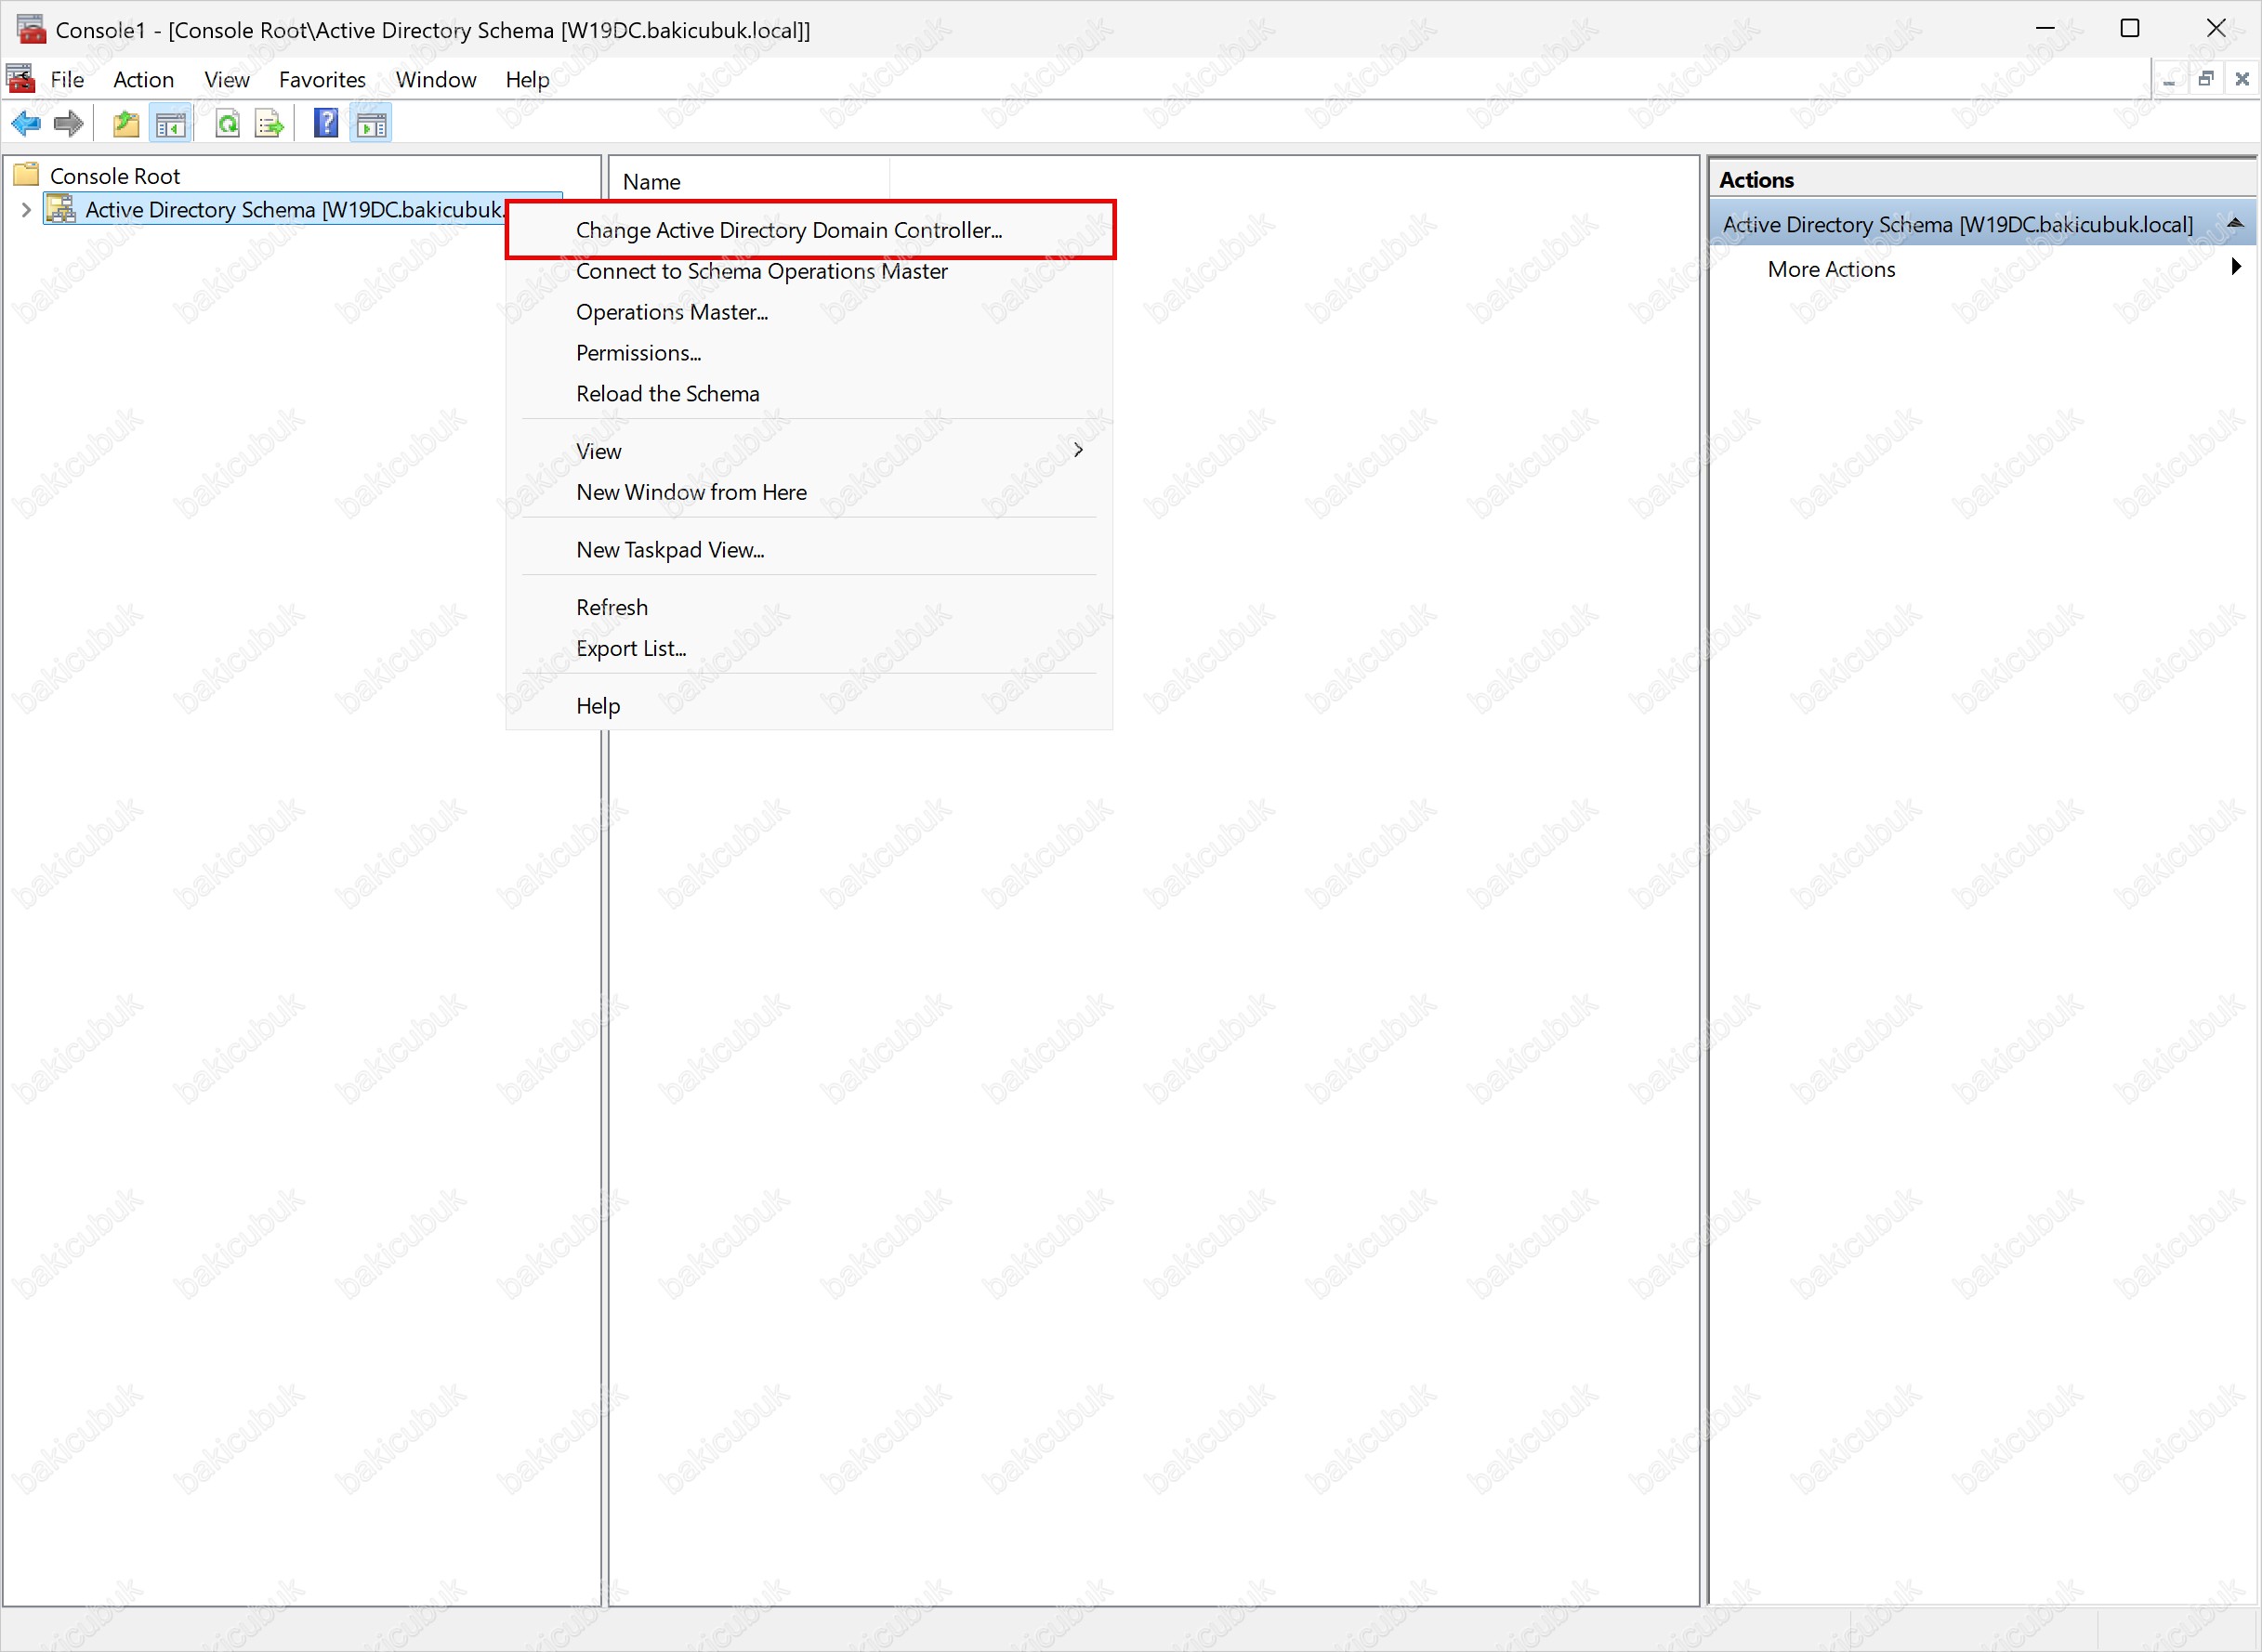Click the Back arrow toolbar icon
Screen dimensions: 2262x1652
(x=26, y=124)
